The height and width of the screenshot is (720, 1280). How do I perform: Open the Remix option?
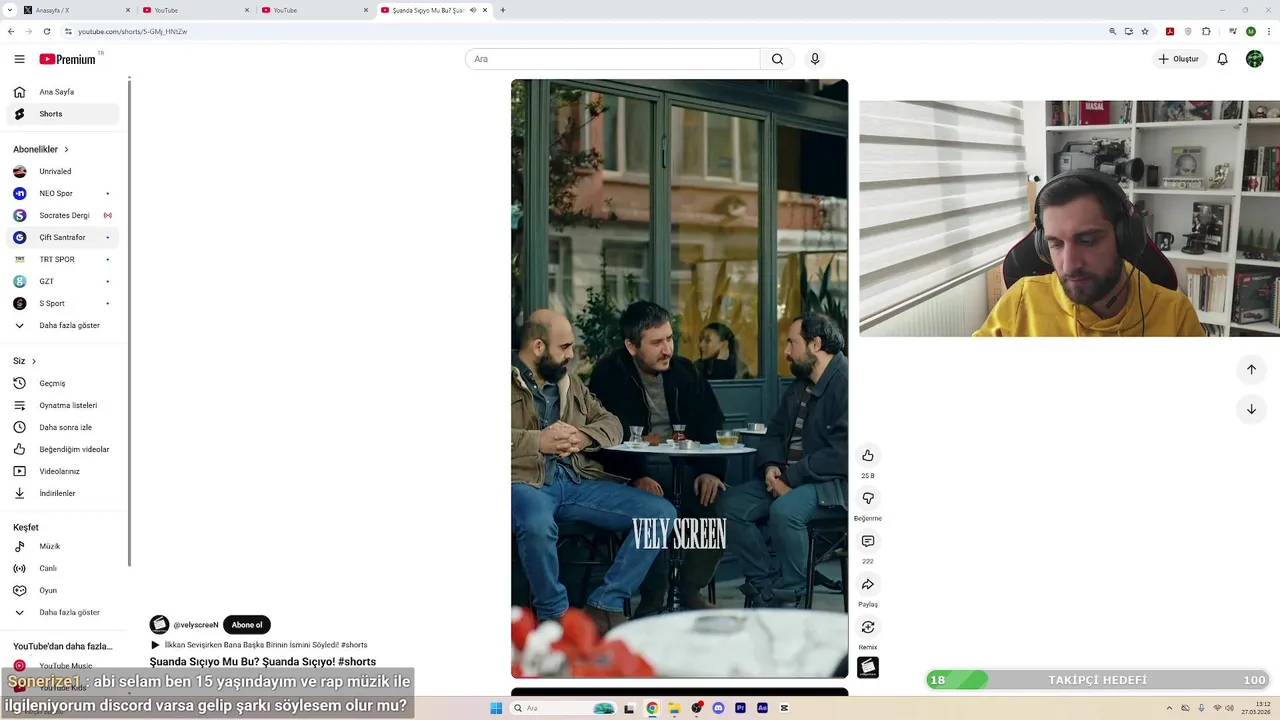(x=868, y=627)
